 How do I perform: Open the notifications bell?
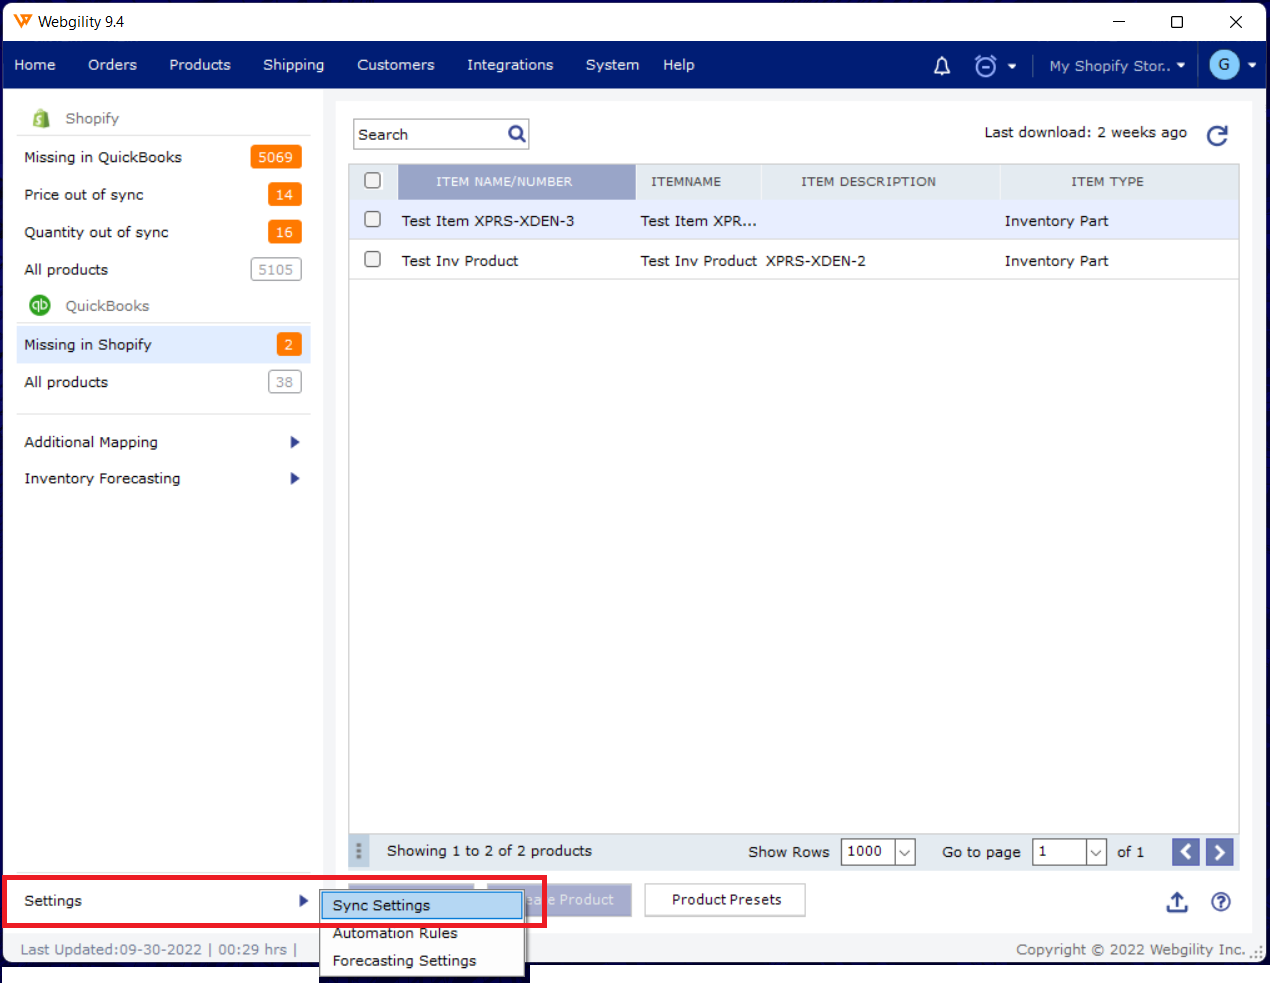tap(942, 66)
